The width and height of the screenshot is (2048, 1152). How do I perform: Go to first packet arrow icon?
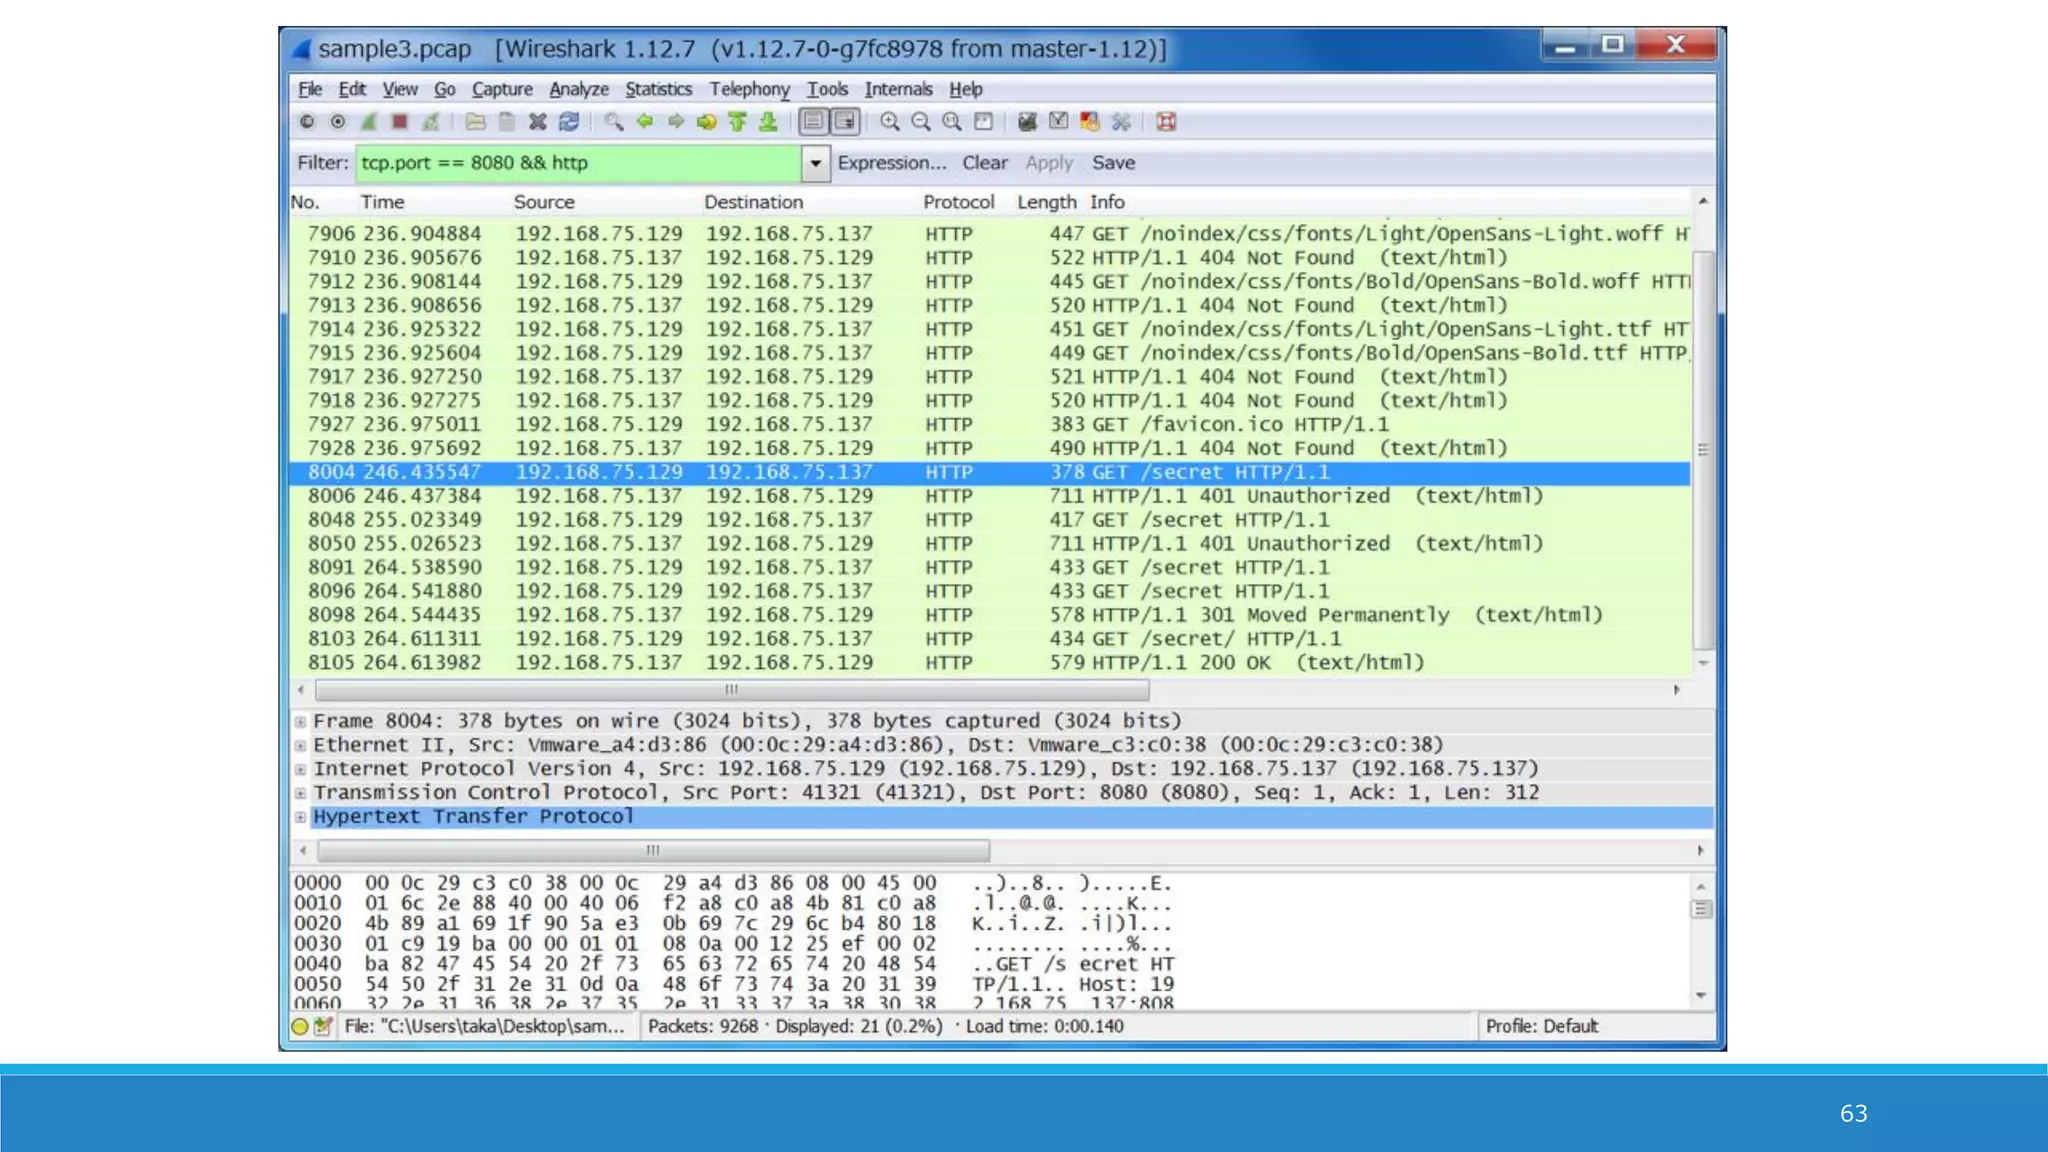tap(737, 122)
